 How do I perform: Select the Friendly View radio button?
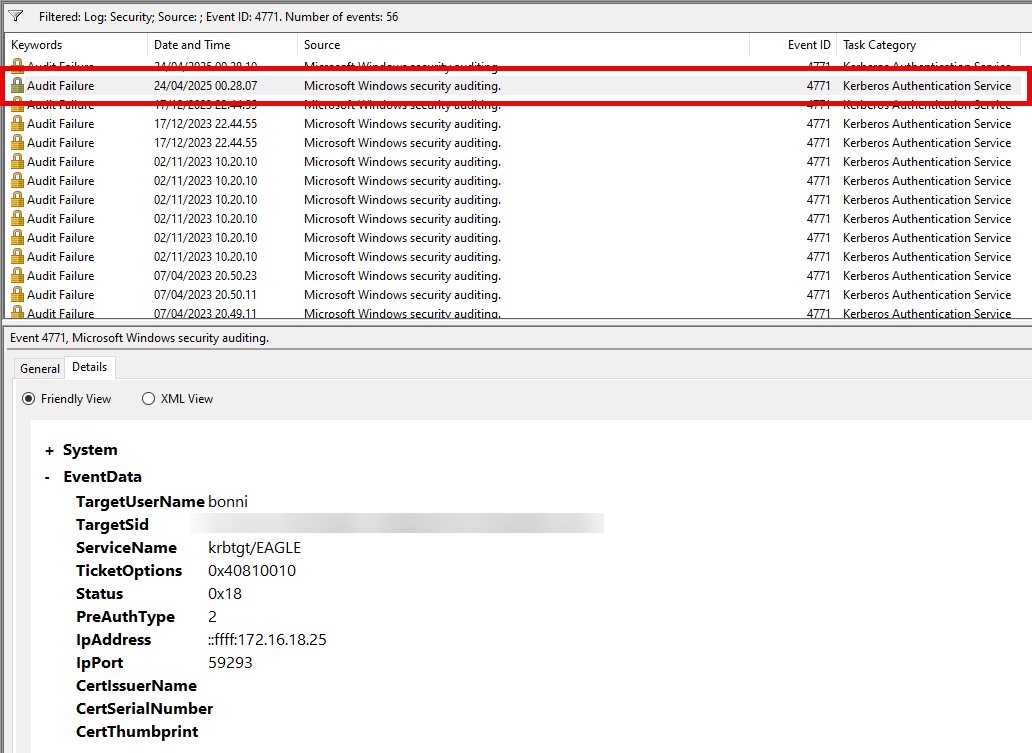coord(30,399)
